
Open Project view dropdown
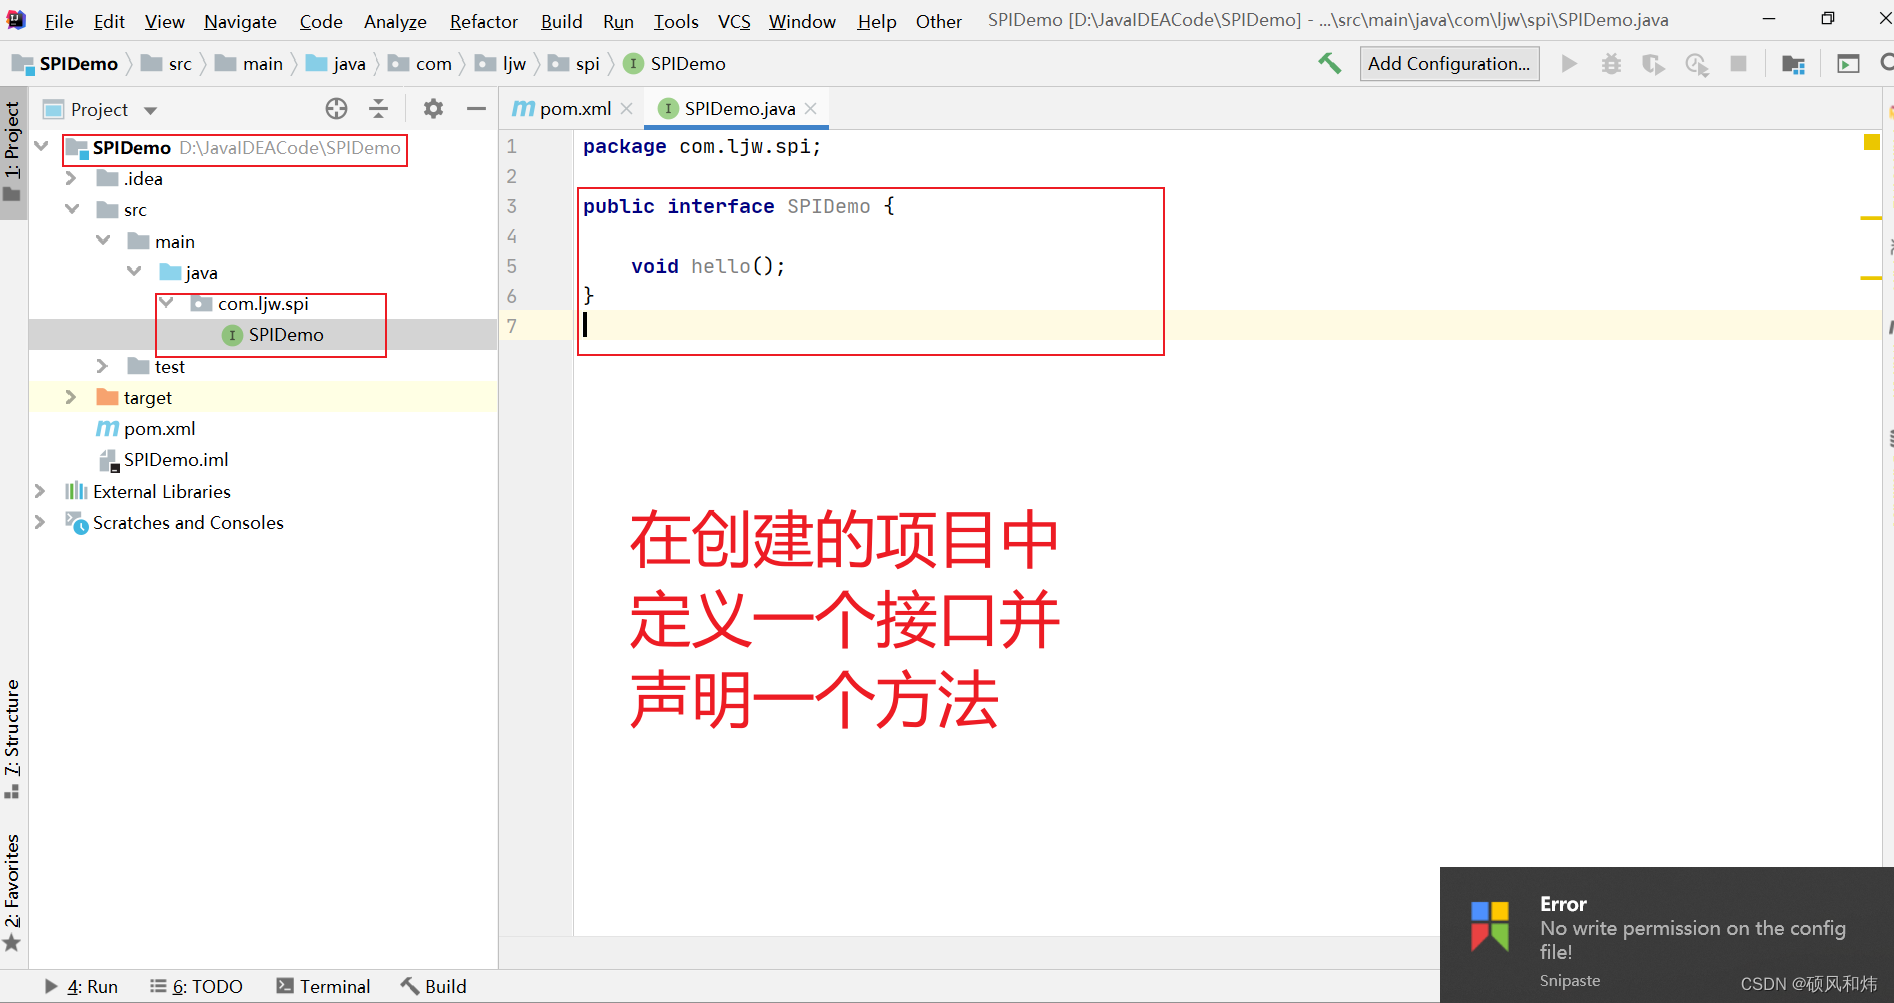click(x=151, y=110)
